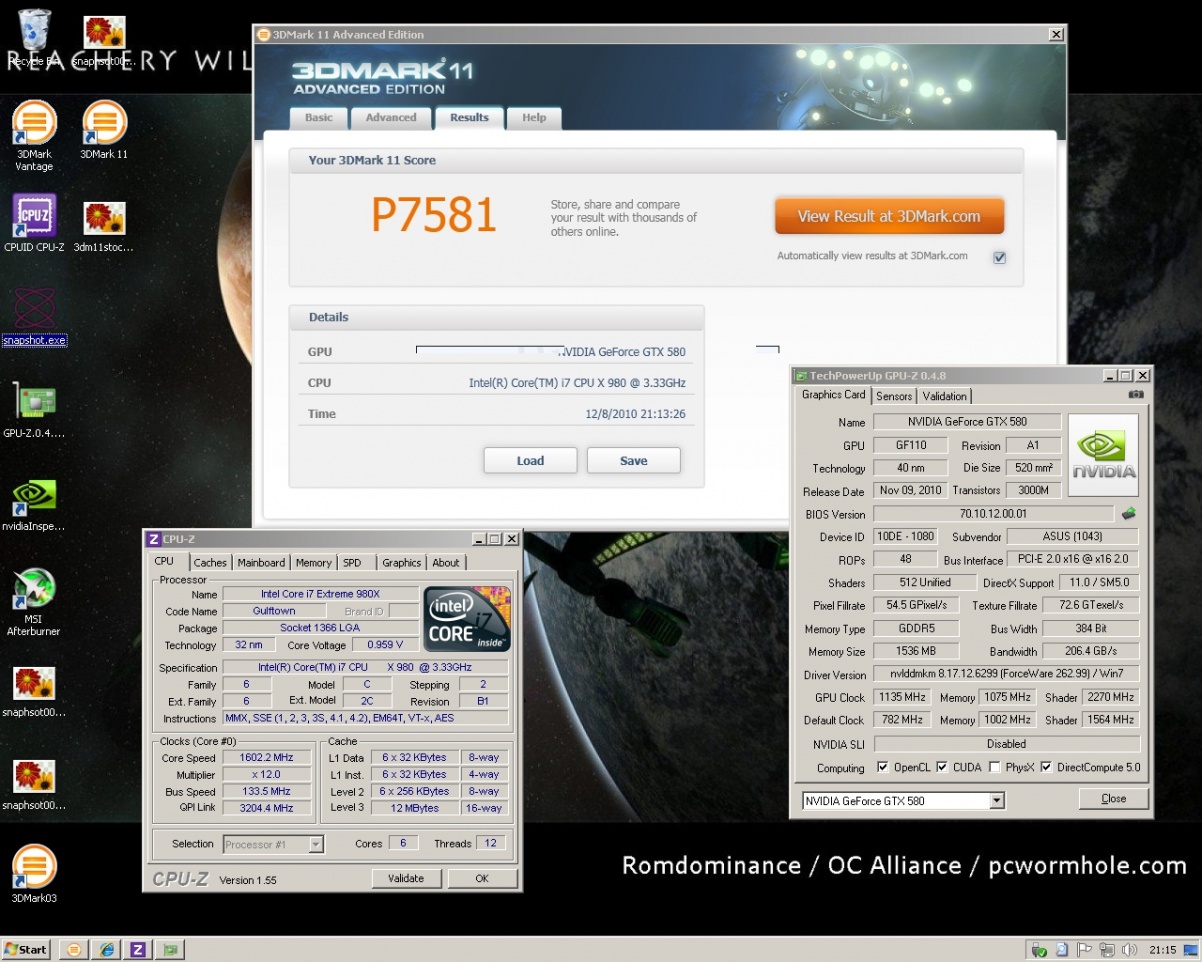The image size is (1202, 962).
Task: Toggle automatically view results at 3DMark.com checkbox
Action: (999, 257)
